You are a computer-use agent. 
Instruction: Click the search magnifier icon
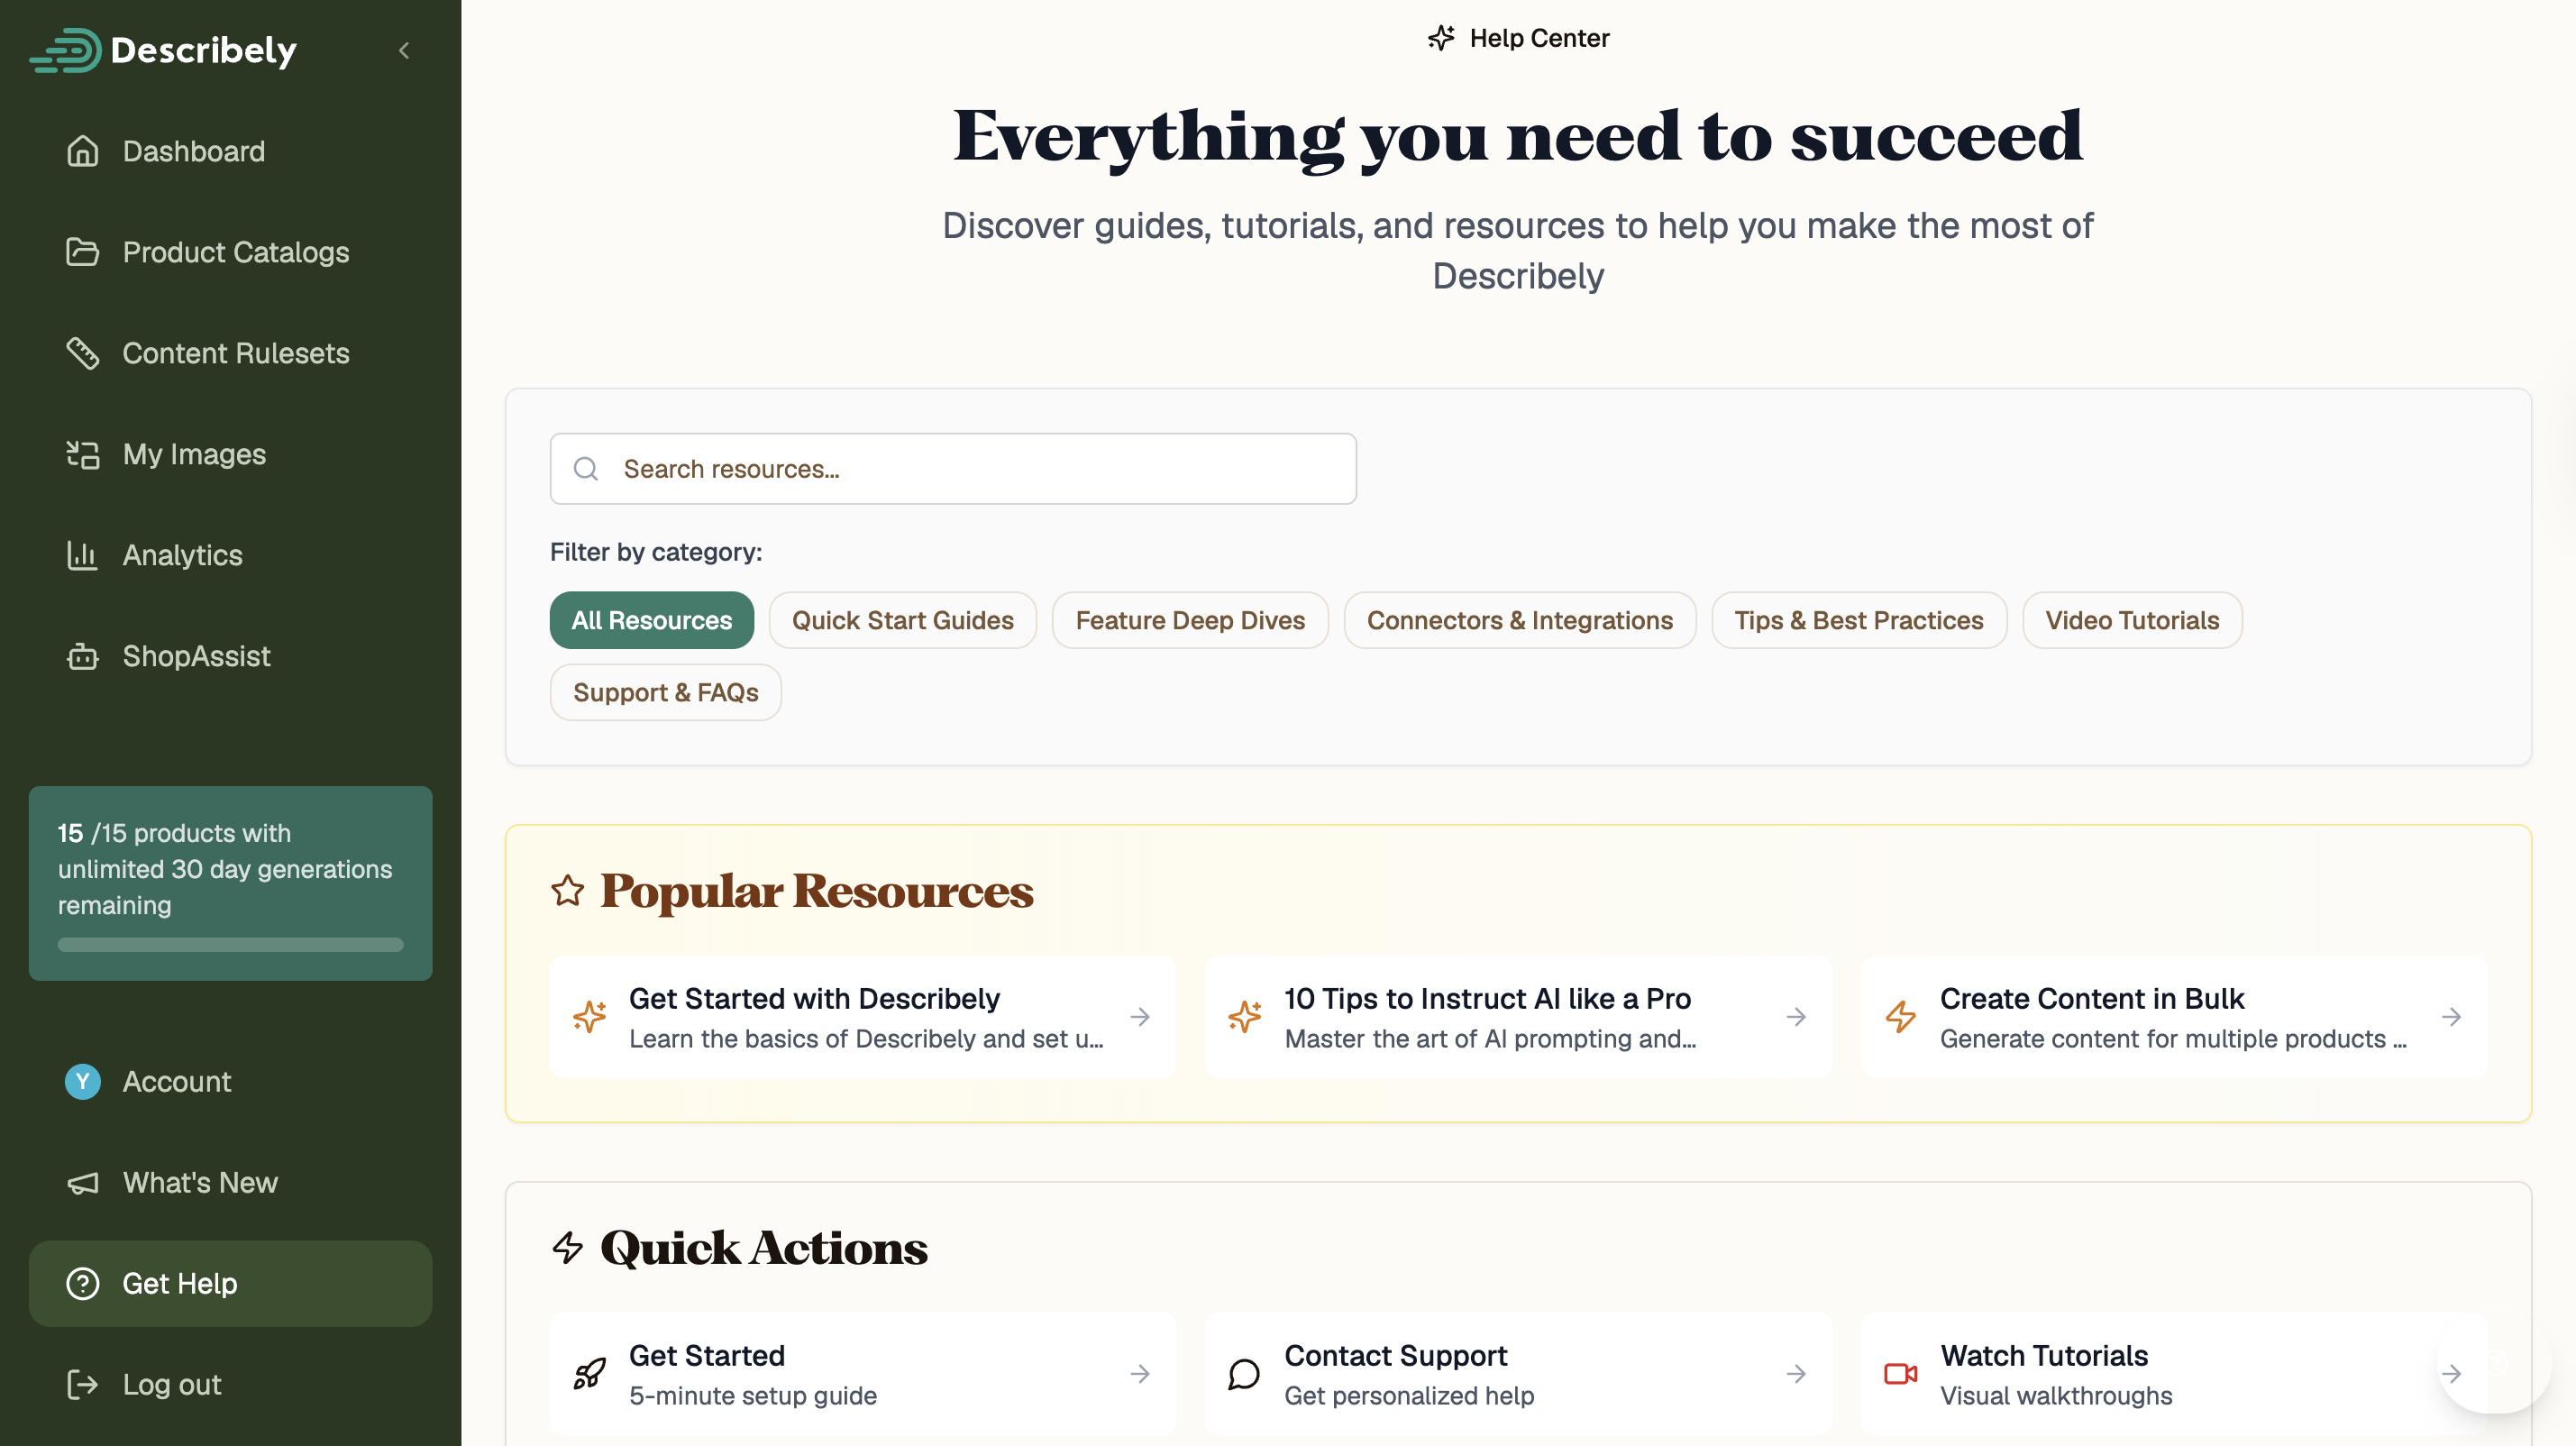pyautogui.click(x=586, y=468)
